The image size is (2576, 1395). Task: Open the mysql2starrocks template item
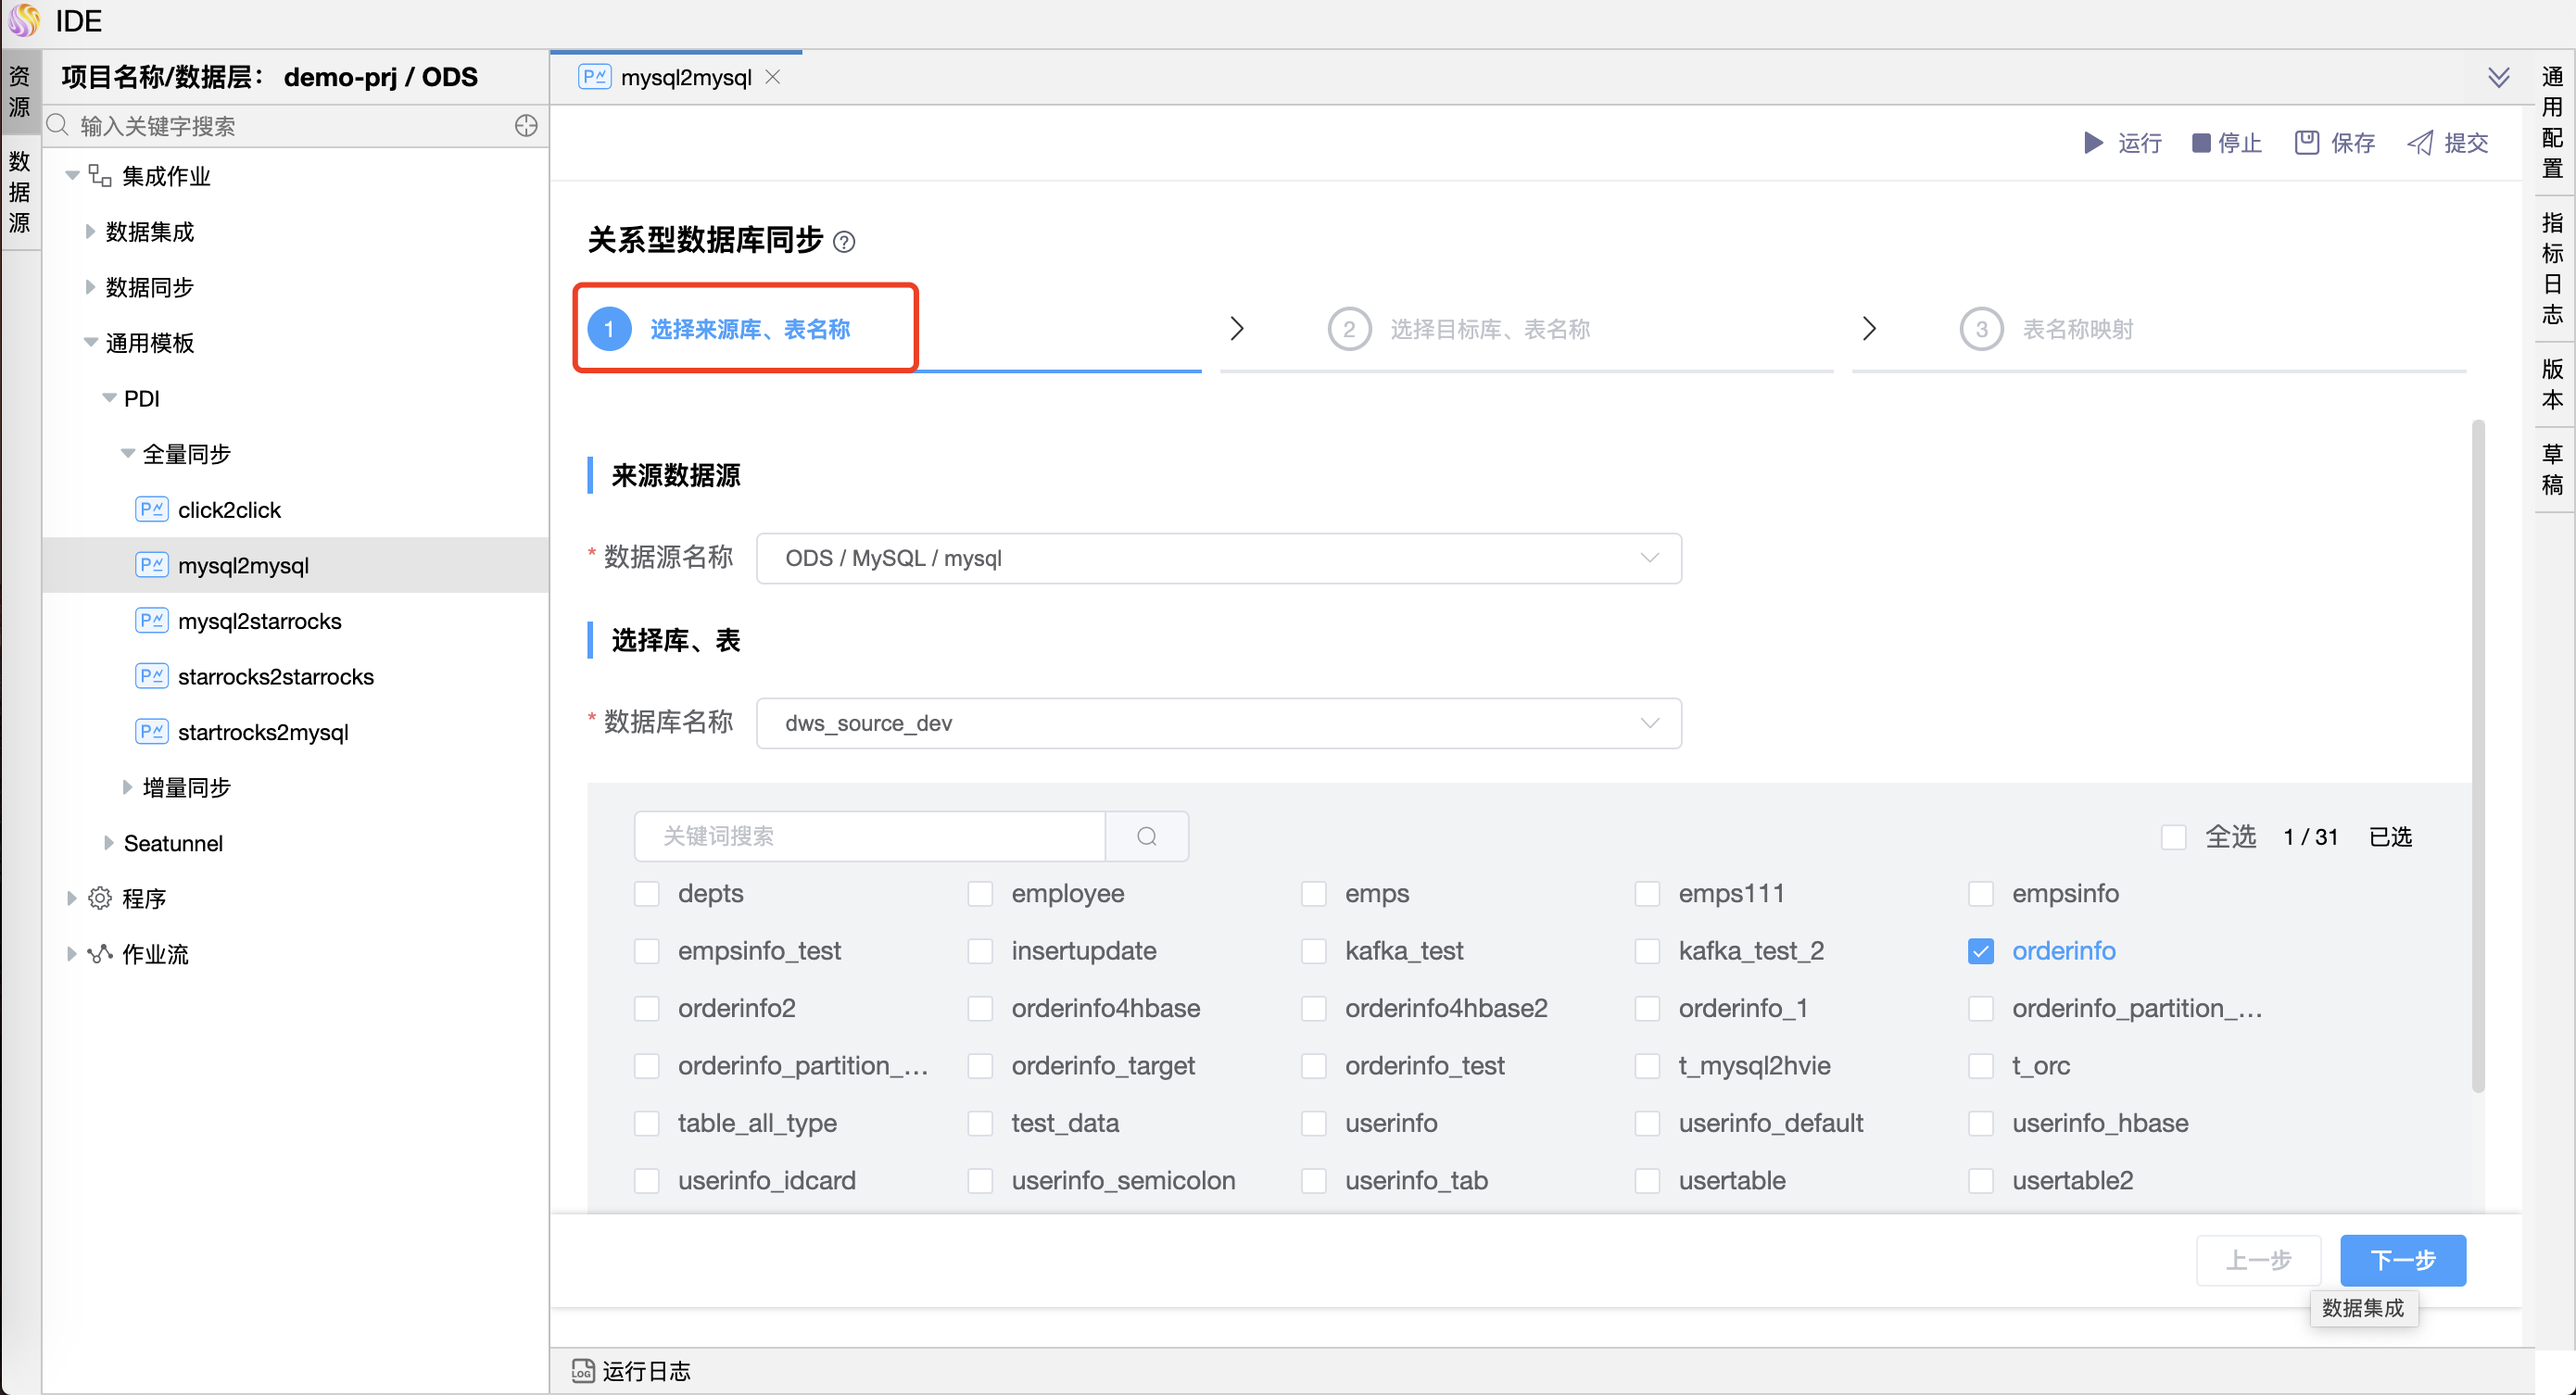click(x=259, y=621)
